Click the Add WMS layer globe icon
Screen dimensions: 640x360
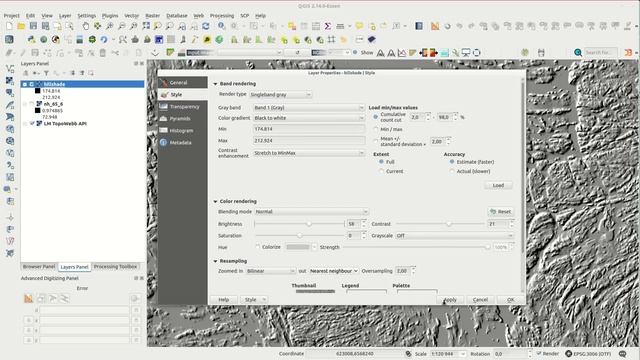click(10, 129)
